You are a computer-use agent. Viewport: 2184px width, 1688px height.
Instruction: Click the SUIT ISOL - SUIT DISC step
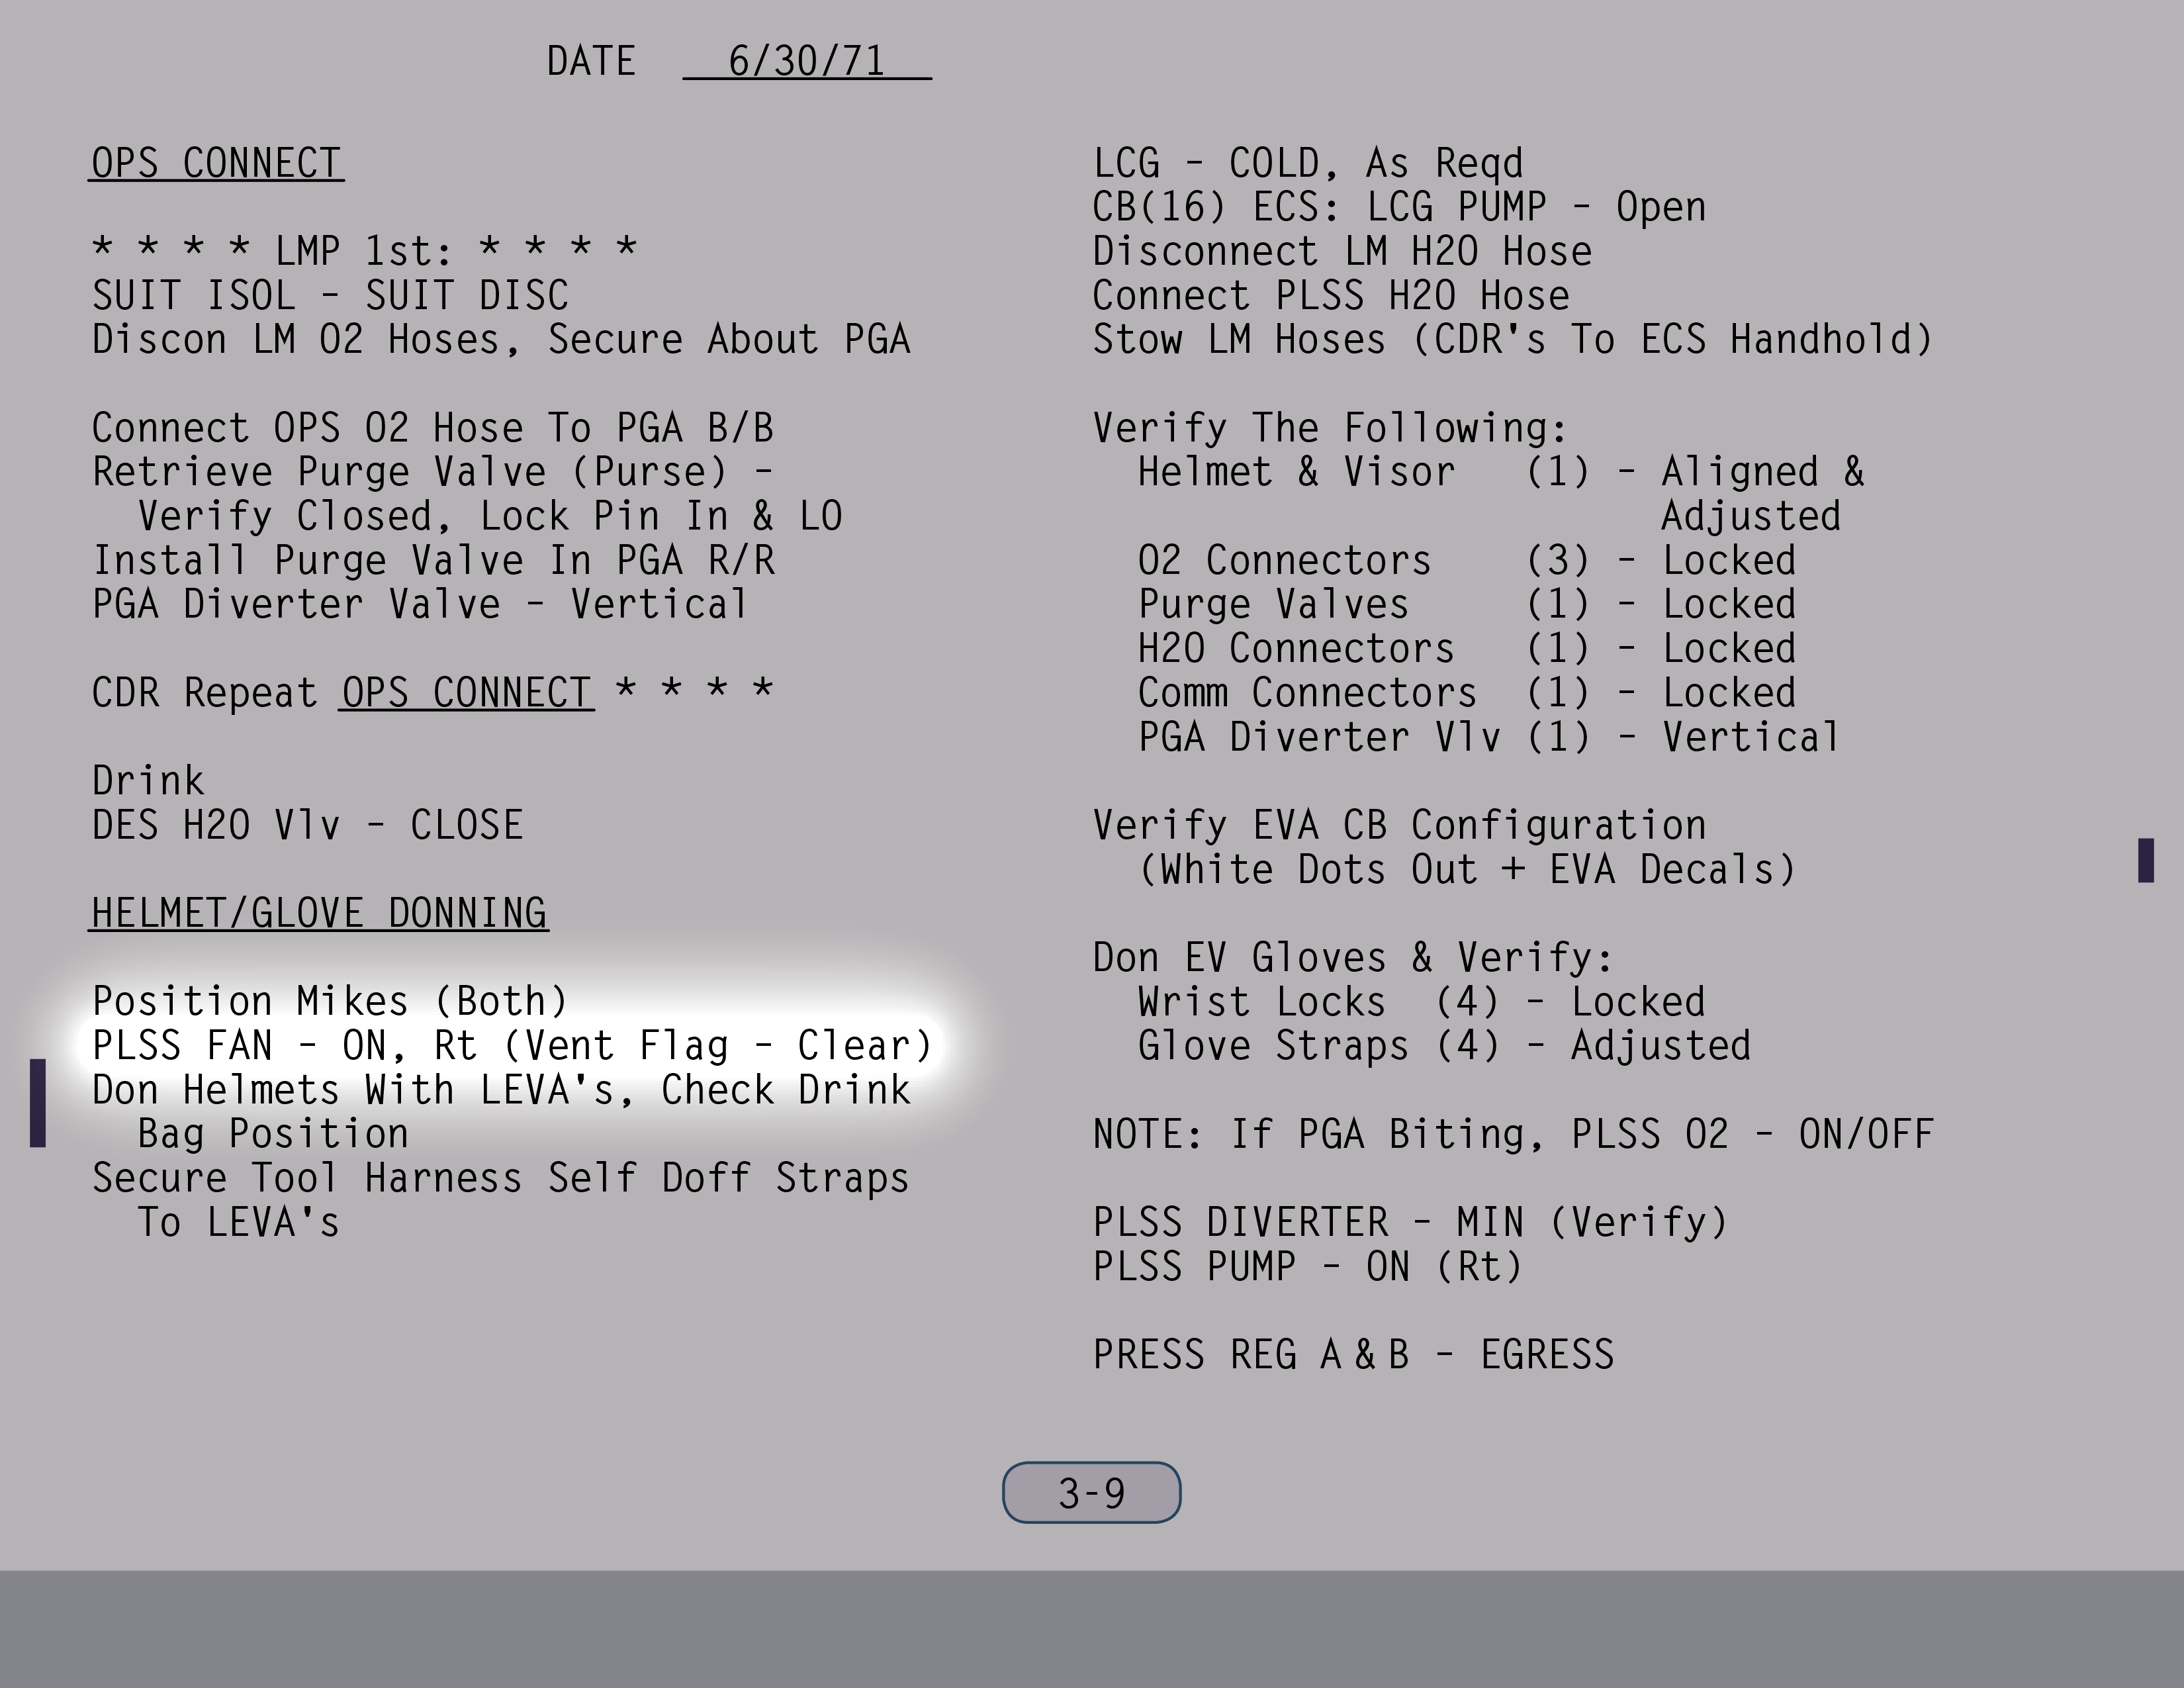tap(330, 296)
